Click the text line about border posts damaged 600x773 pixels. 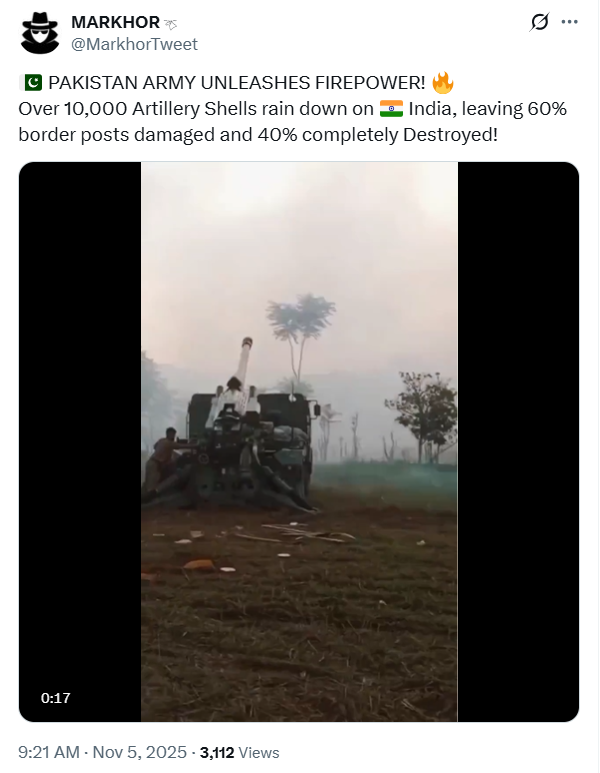tap(258, 135)
